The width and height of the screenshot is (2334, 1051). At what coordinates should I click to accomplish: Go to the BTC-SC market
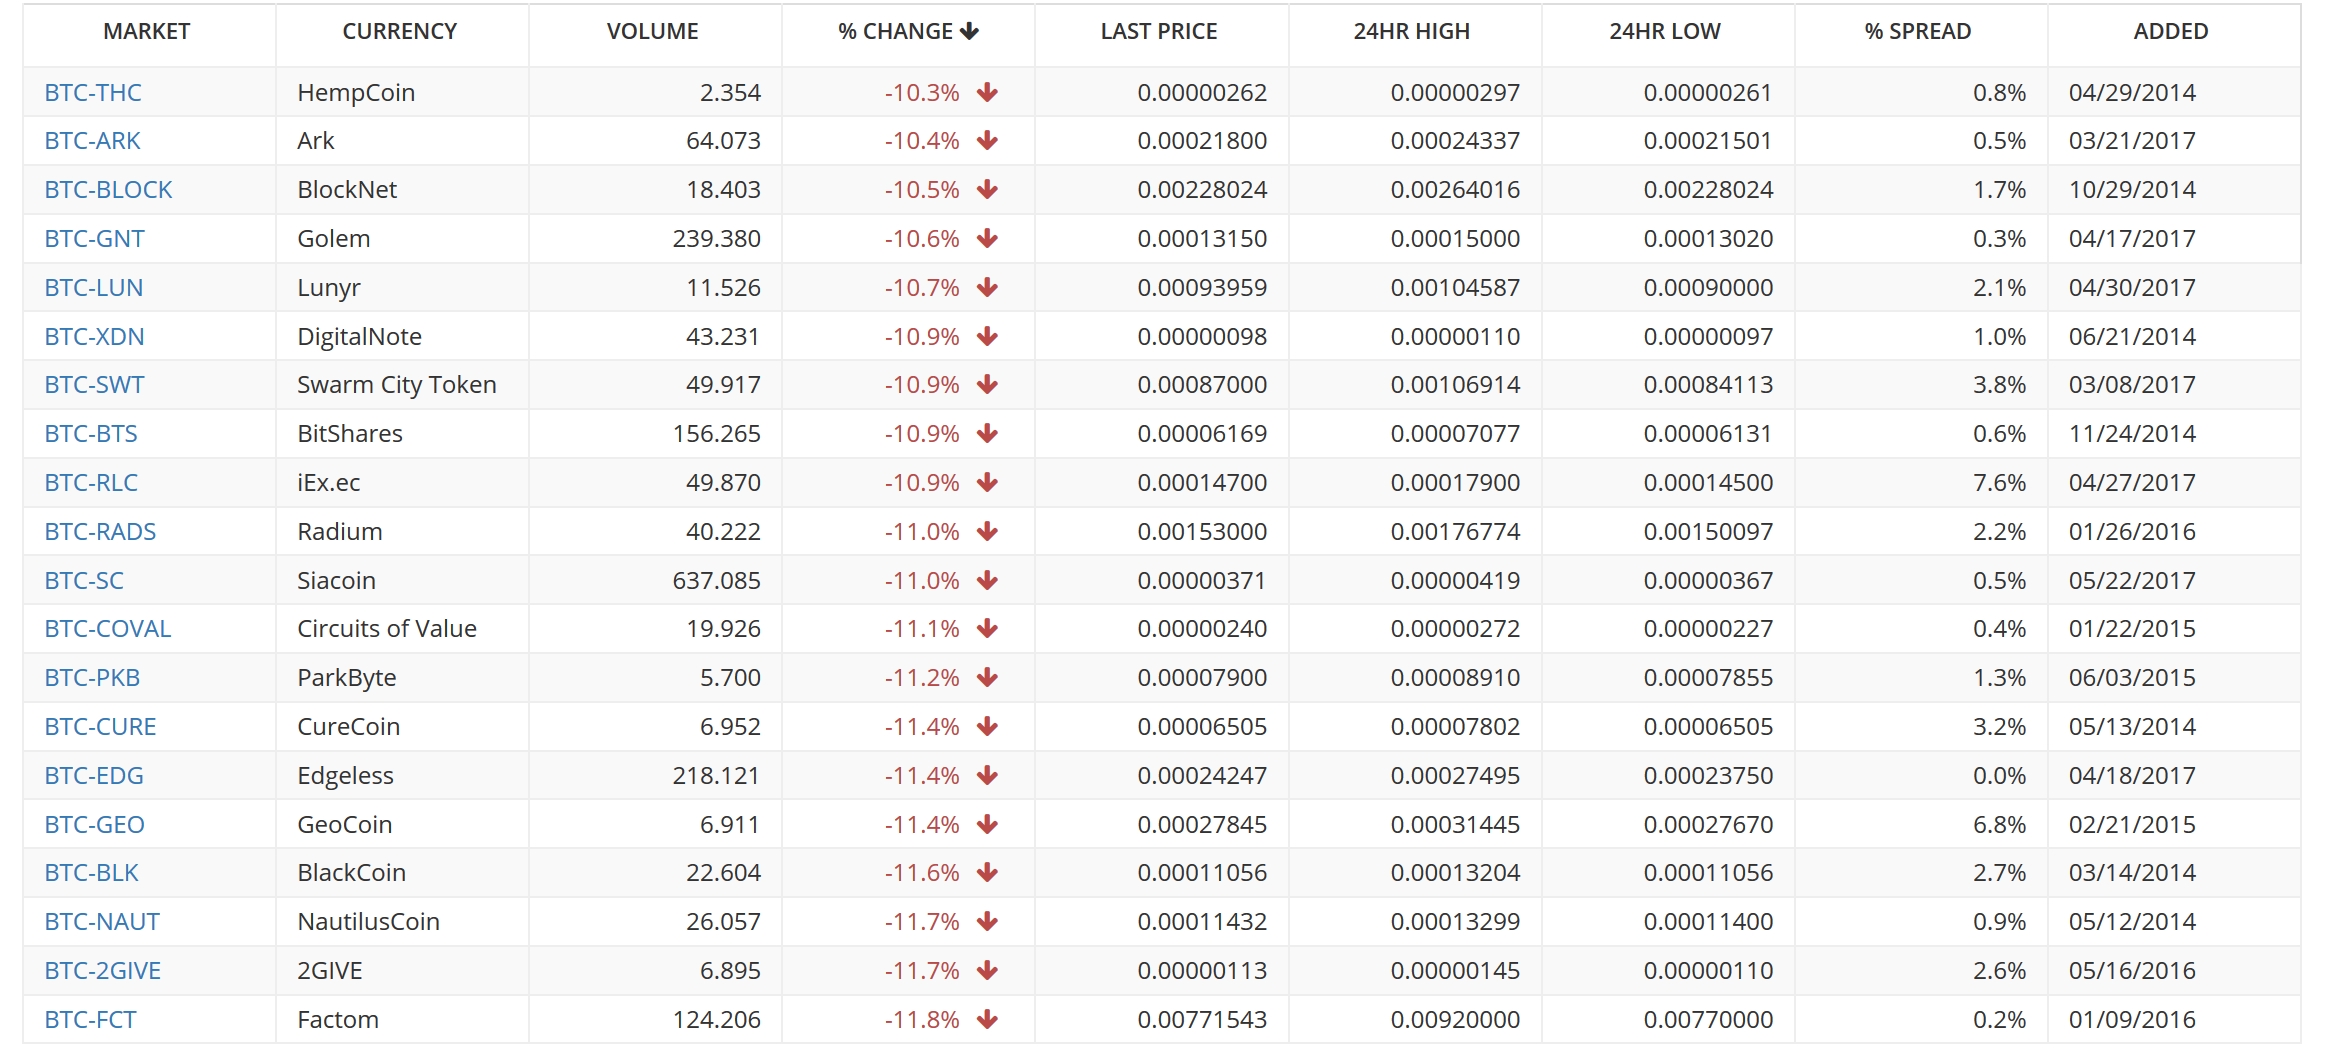click(x=84, y=580)
